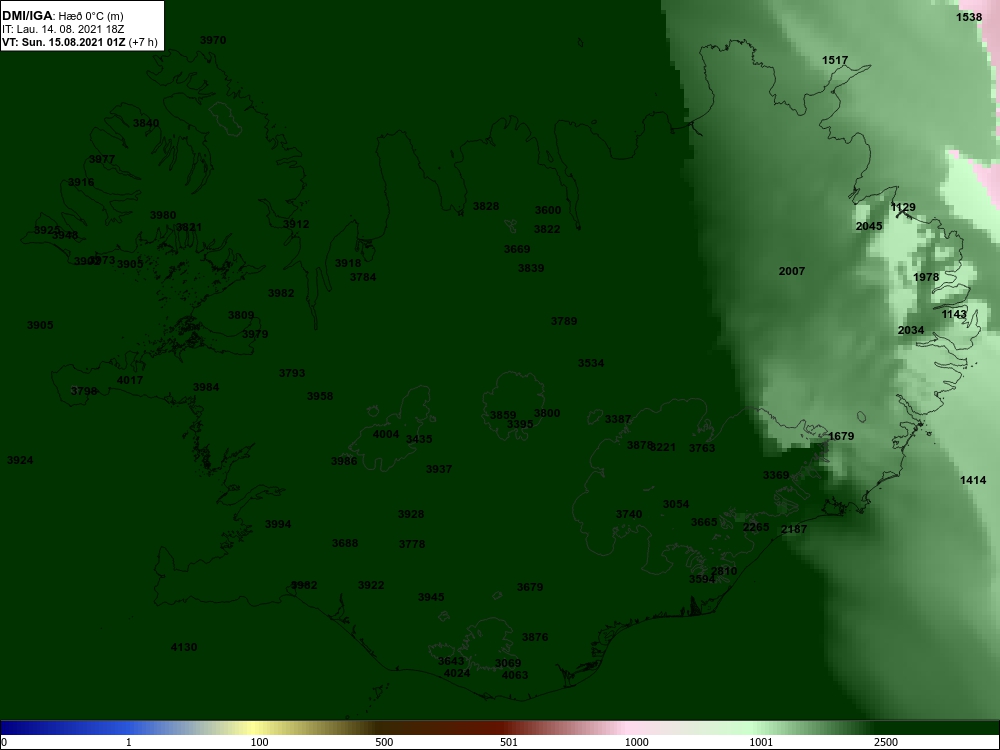Viewport: 1000px width, 750px height.
Task: Click the map value 1517
Action: tap(835, 61)
